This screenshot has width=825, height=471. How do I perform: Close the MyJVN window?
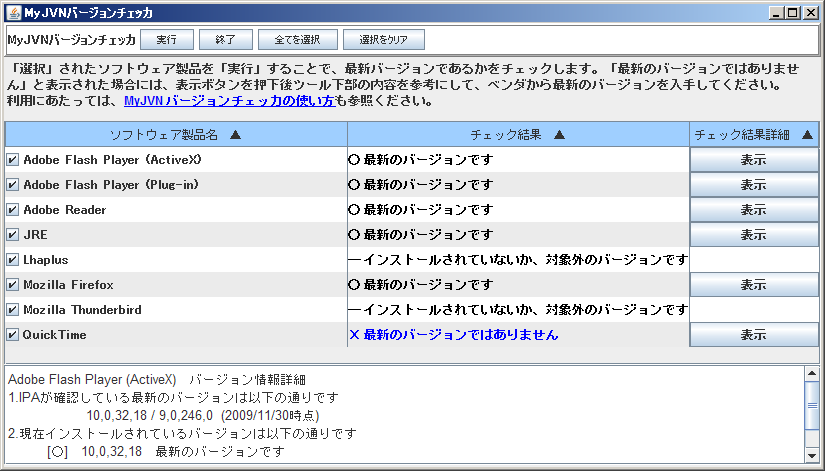tap(811, 13)
